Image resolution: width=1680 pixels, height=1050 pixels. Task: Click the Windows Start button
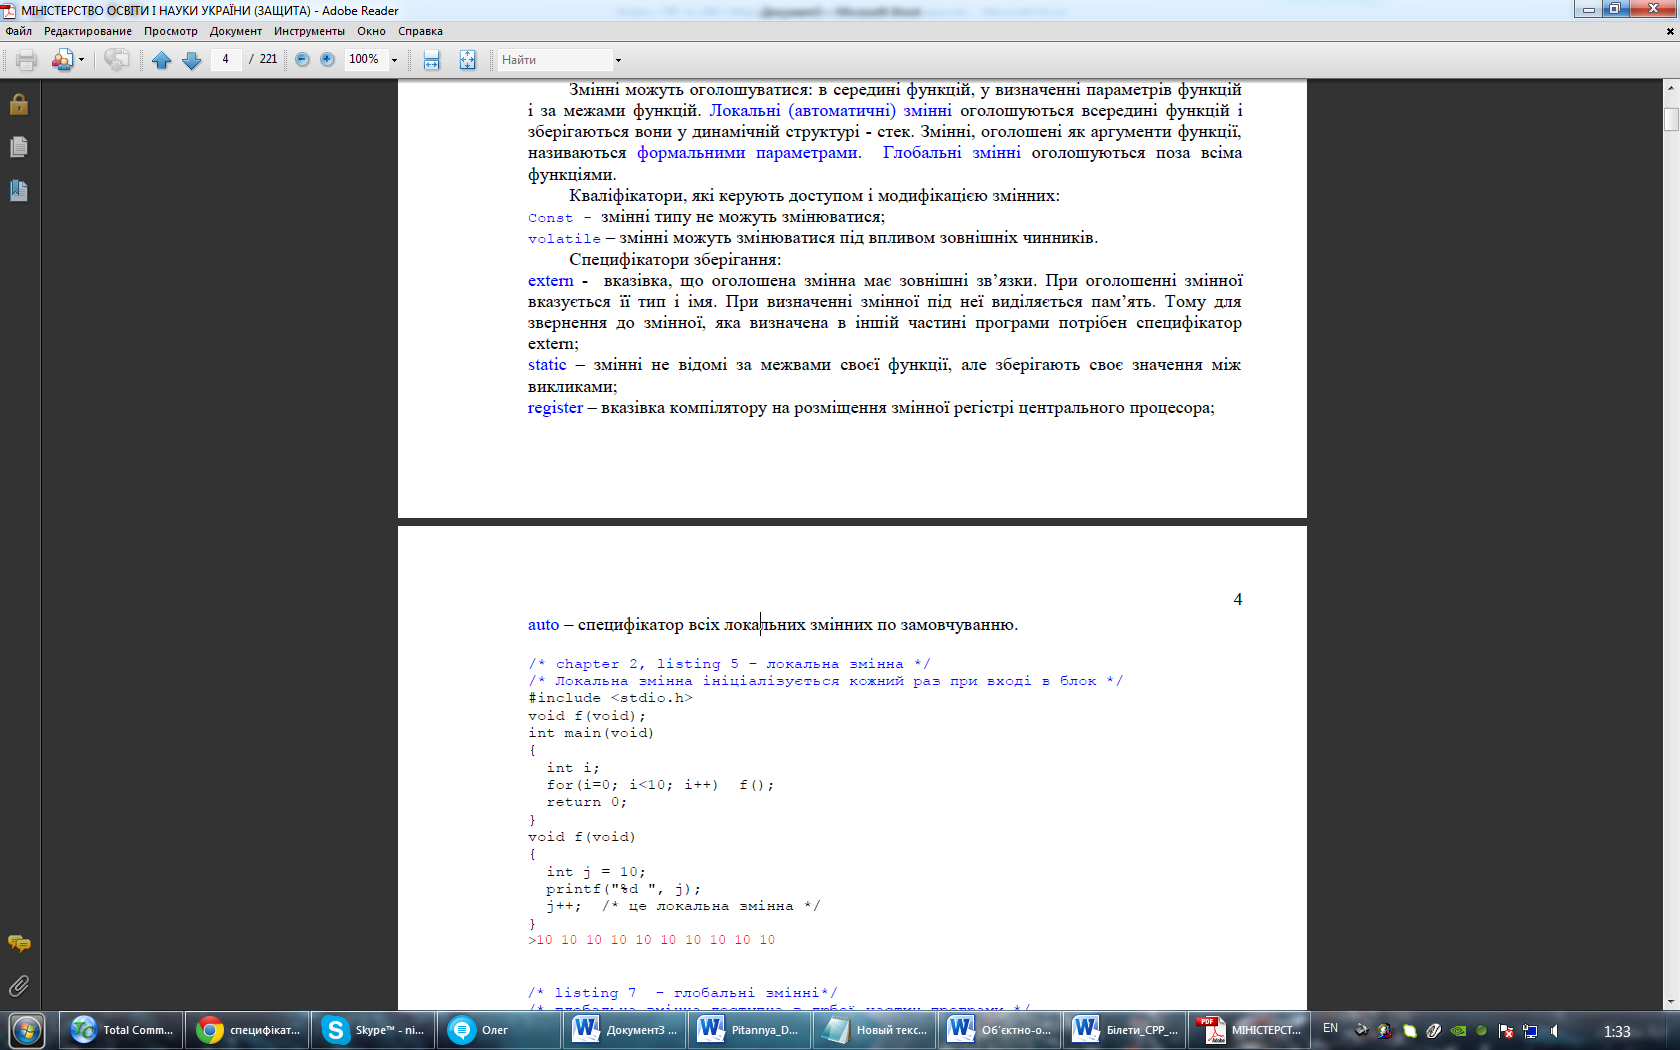pyautogui.click(x=27, y=1030)
